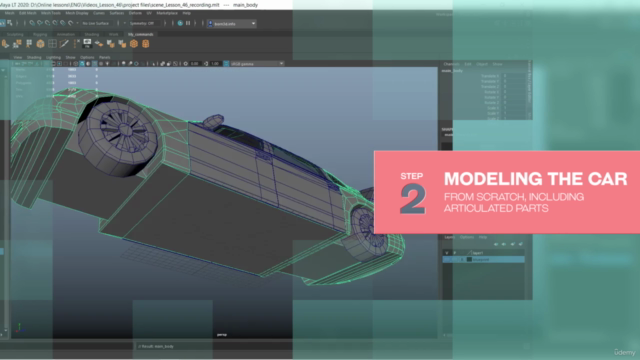The height and width of the screenshot is (360, 640).
Task: Toggle the P playback box of layer1
Action: point(454,253)
